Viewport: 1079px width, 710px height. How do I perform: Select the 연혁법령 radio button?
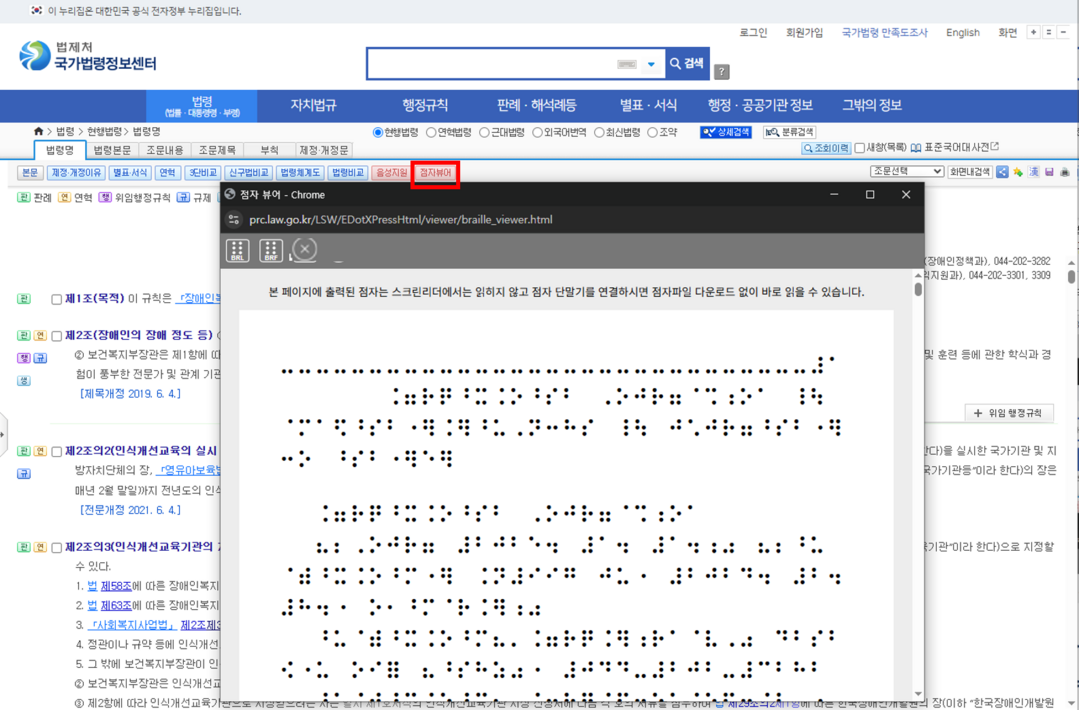click(432, 132)
